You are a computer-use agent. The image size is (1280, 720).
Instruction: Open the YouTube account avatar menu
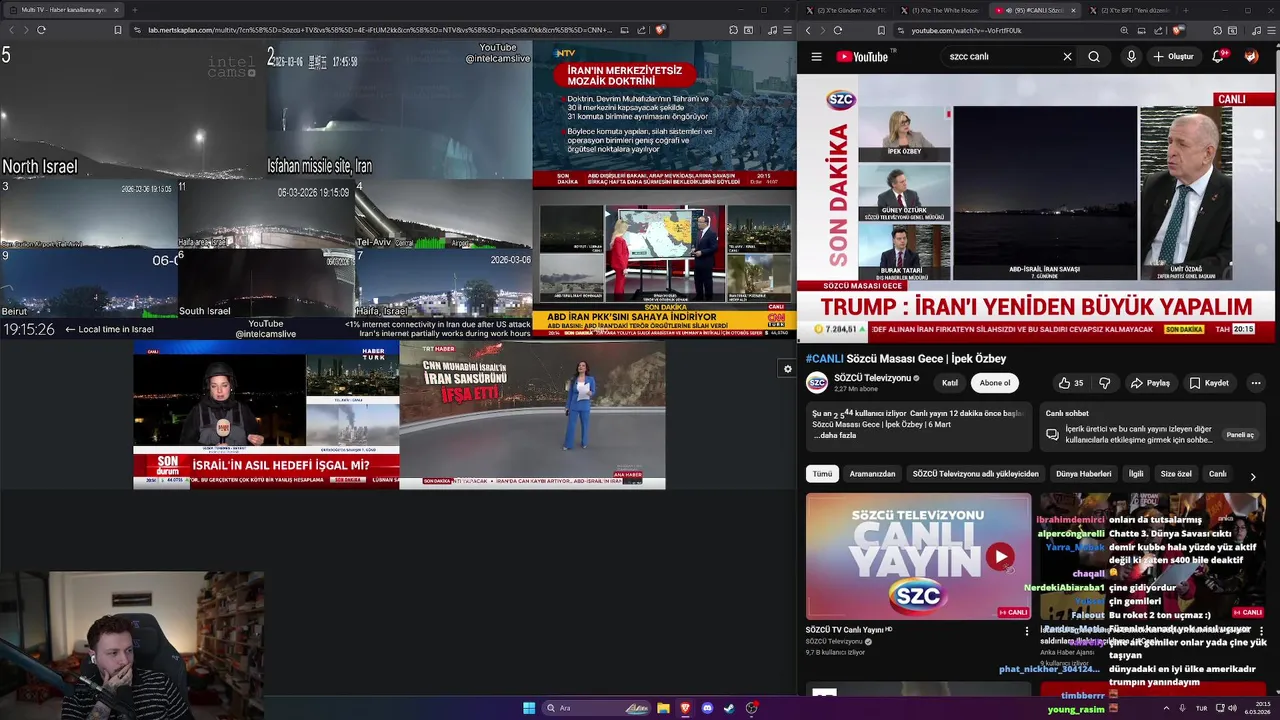(1251, 57)
